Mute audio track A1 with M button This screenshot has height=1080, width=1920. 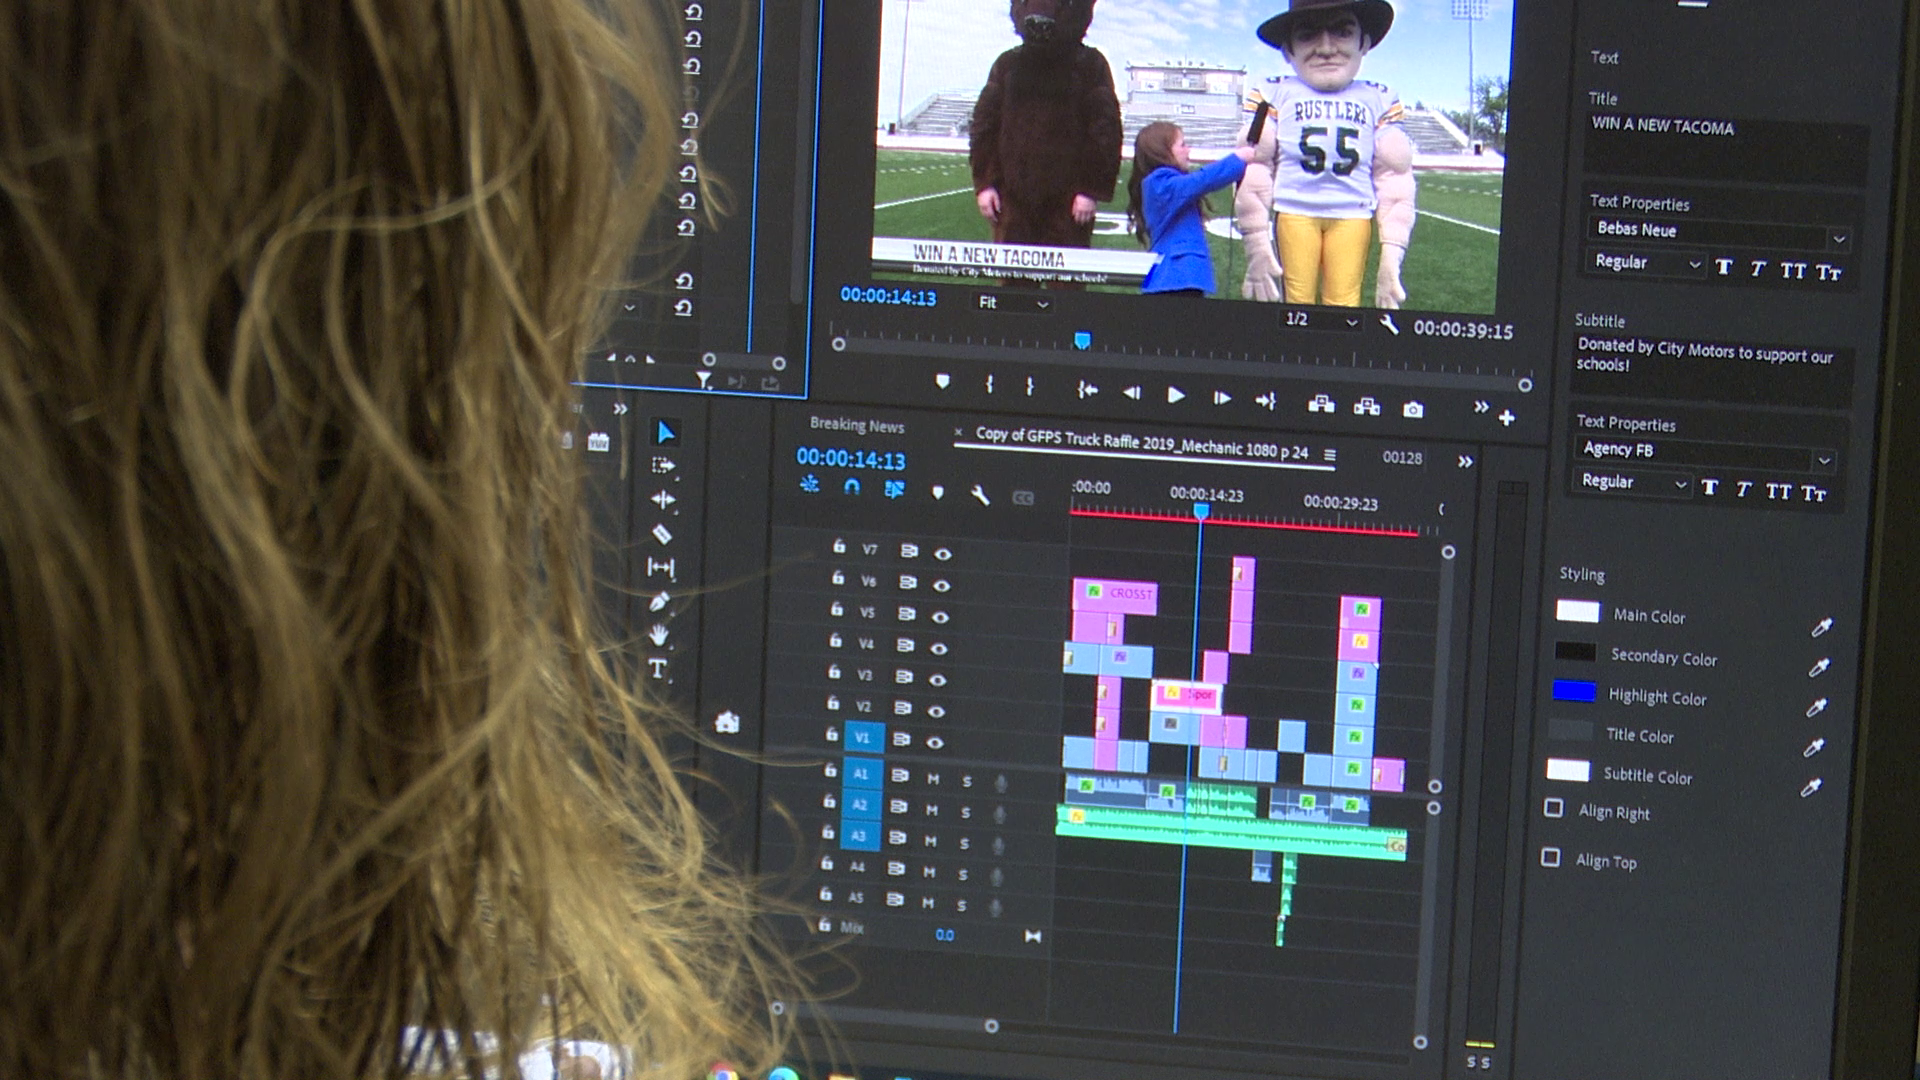933,778
